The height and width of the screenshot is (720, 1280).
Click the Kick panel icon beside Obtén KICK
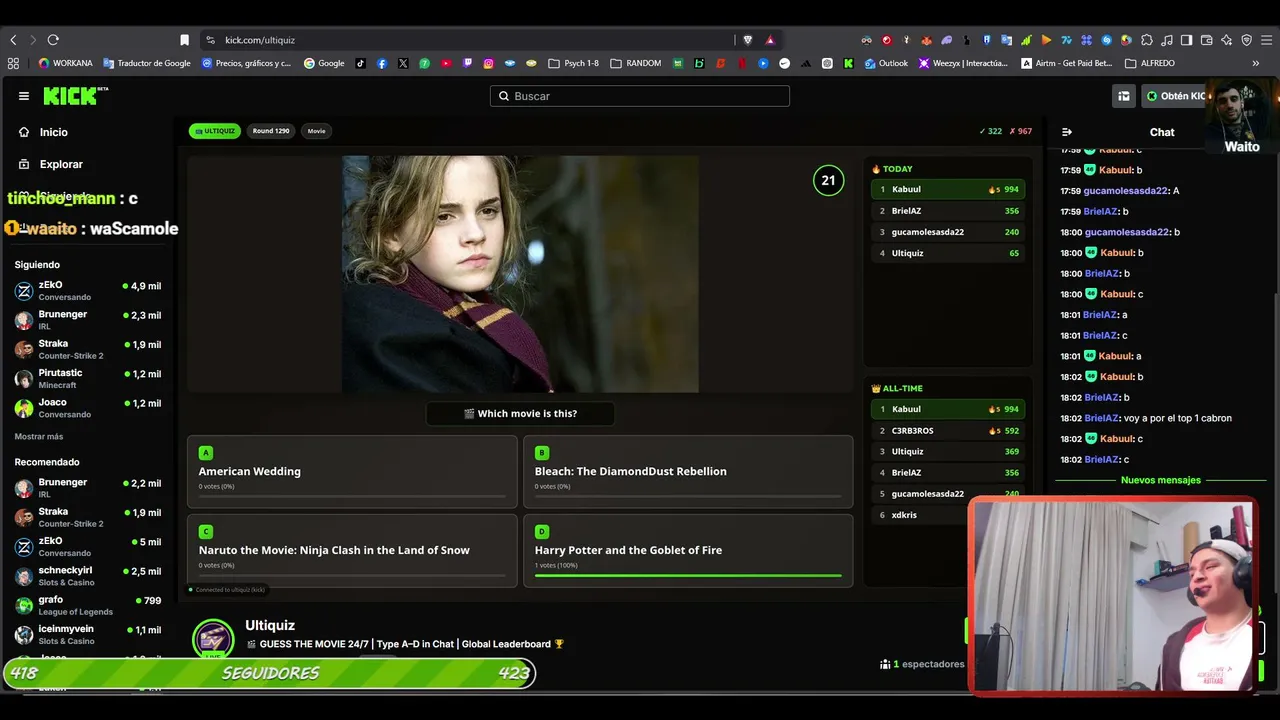[x=1124, y=96]
